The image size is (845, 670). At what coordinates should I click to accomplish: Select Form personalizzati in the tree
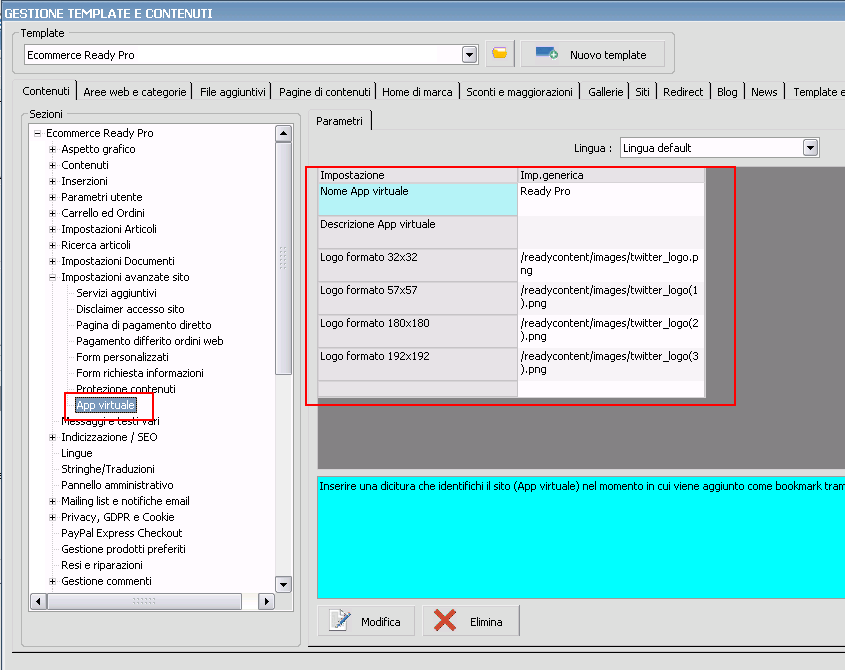122,357
